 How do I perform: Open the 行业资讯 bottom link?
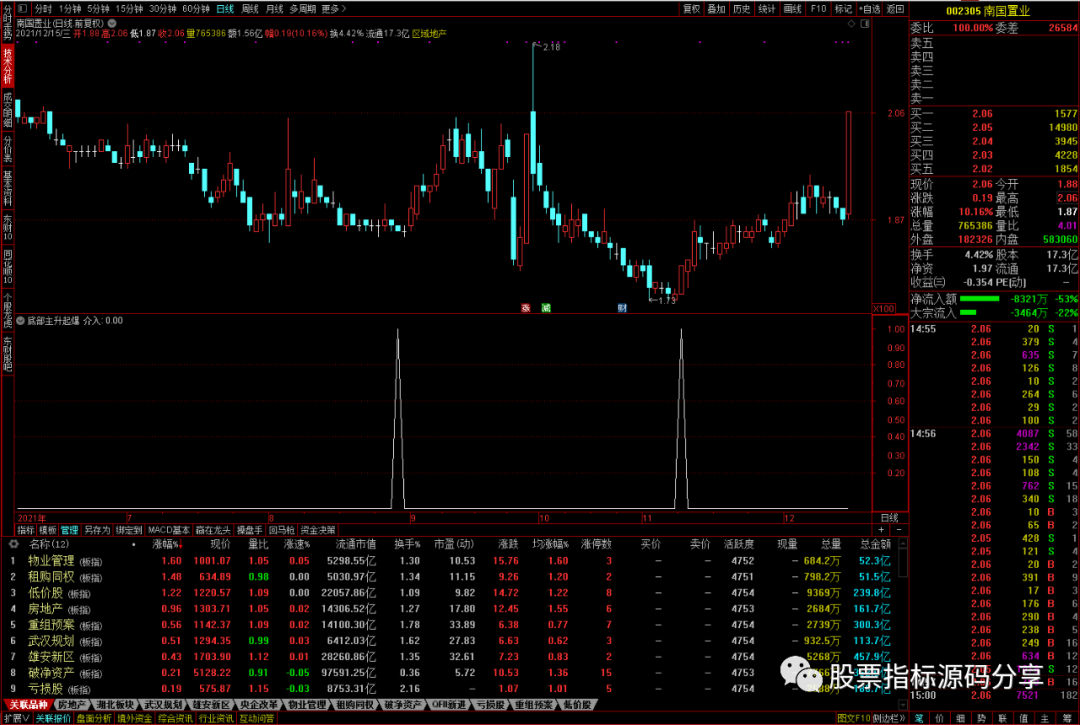coord(216,718)
